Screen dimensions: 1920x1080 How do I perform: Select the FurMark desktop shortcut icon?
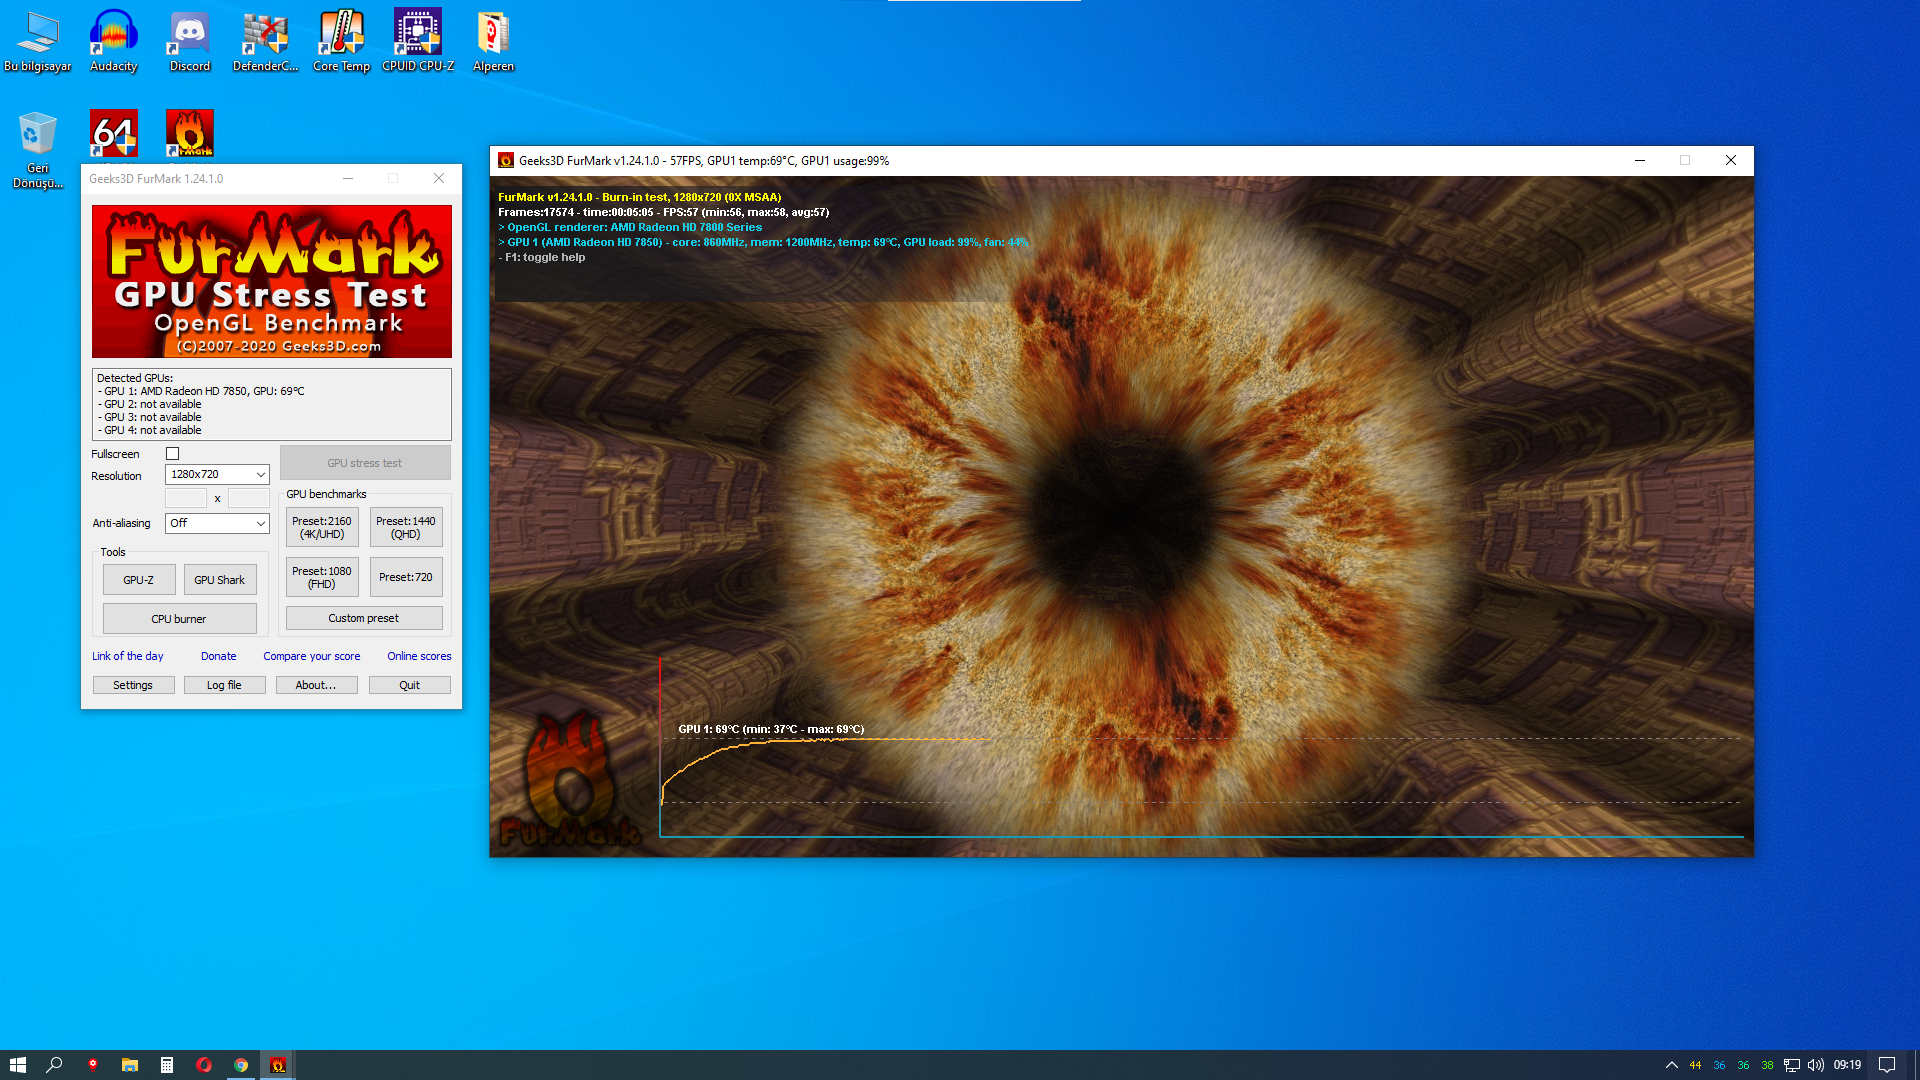pyautogui.click(x=190, y=133)
